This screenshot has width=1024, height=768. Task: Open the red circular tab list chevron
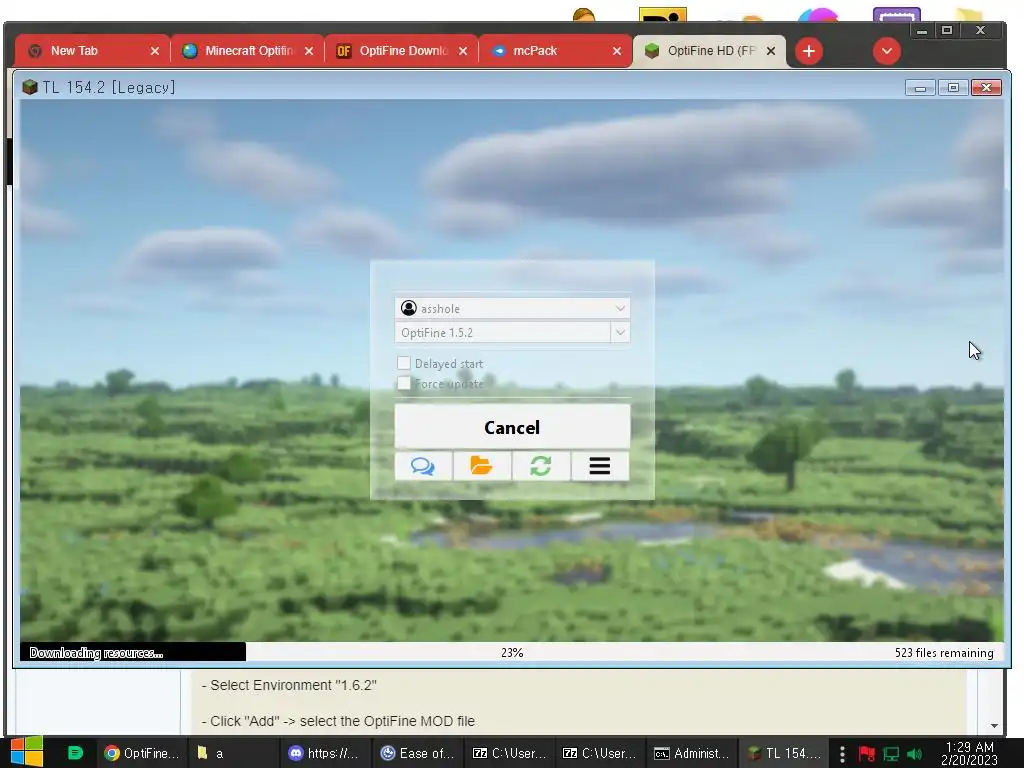tap(887, 51)
